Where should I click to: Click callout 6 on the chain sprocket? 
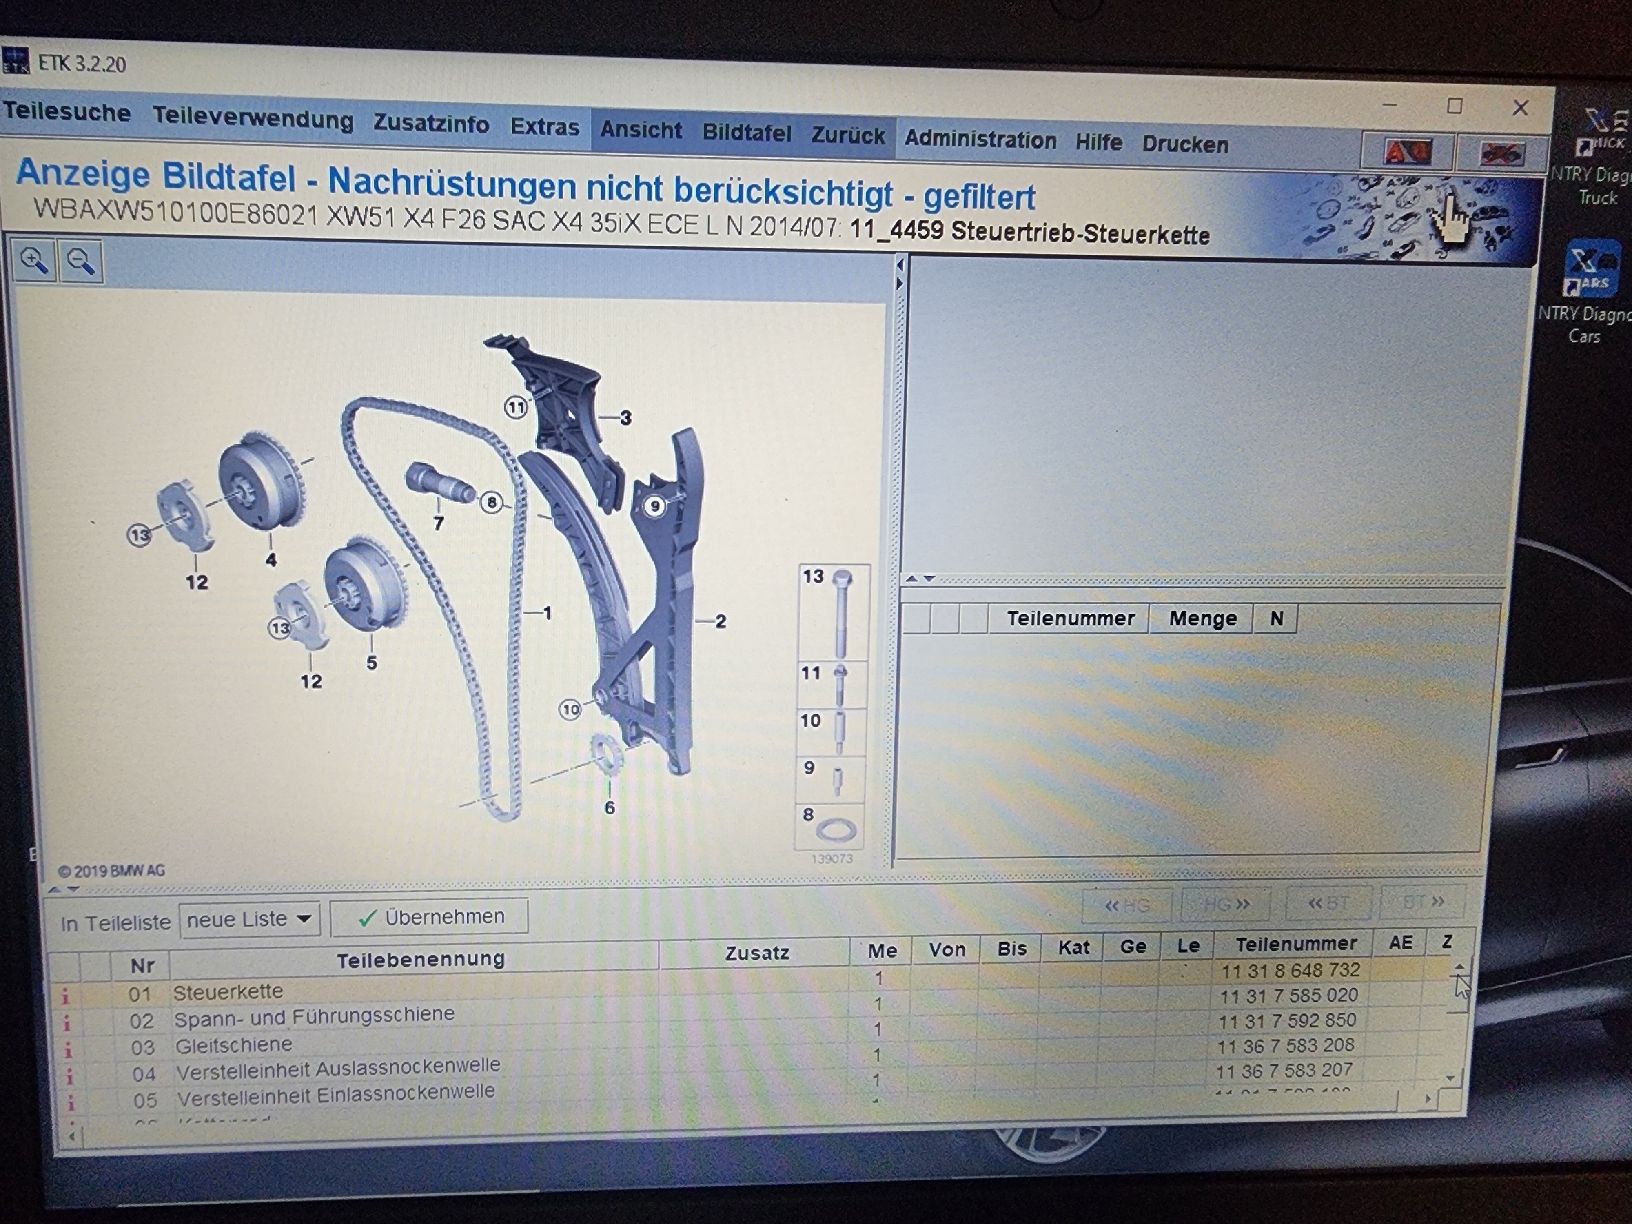(609, 807)
